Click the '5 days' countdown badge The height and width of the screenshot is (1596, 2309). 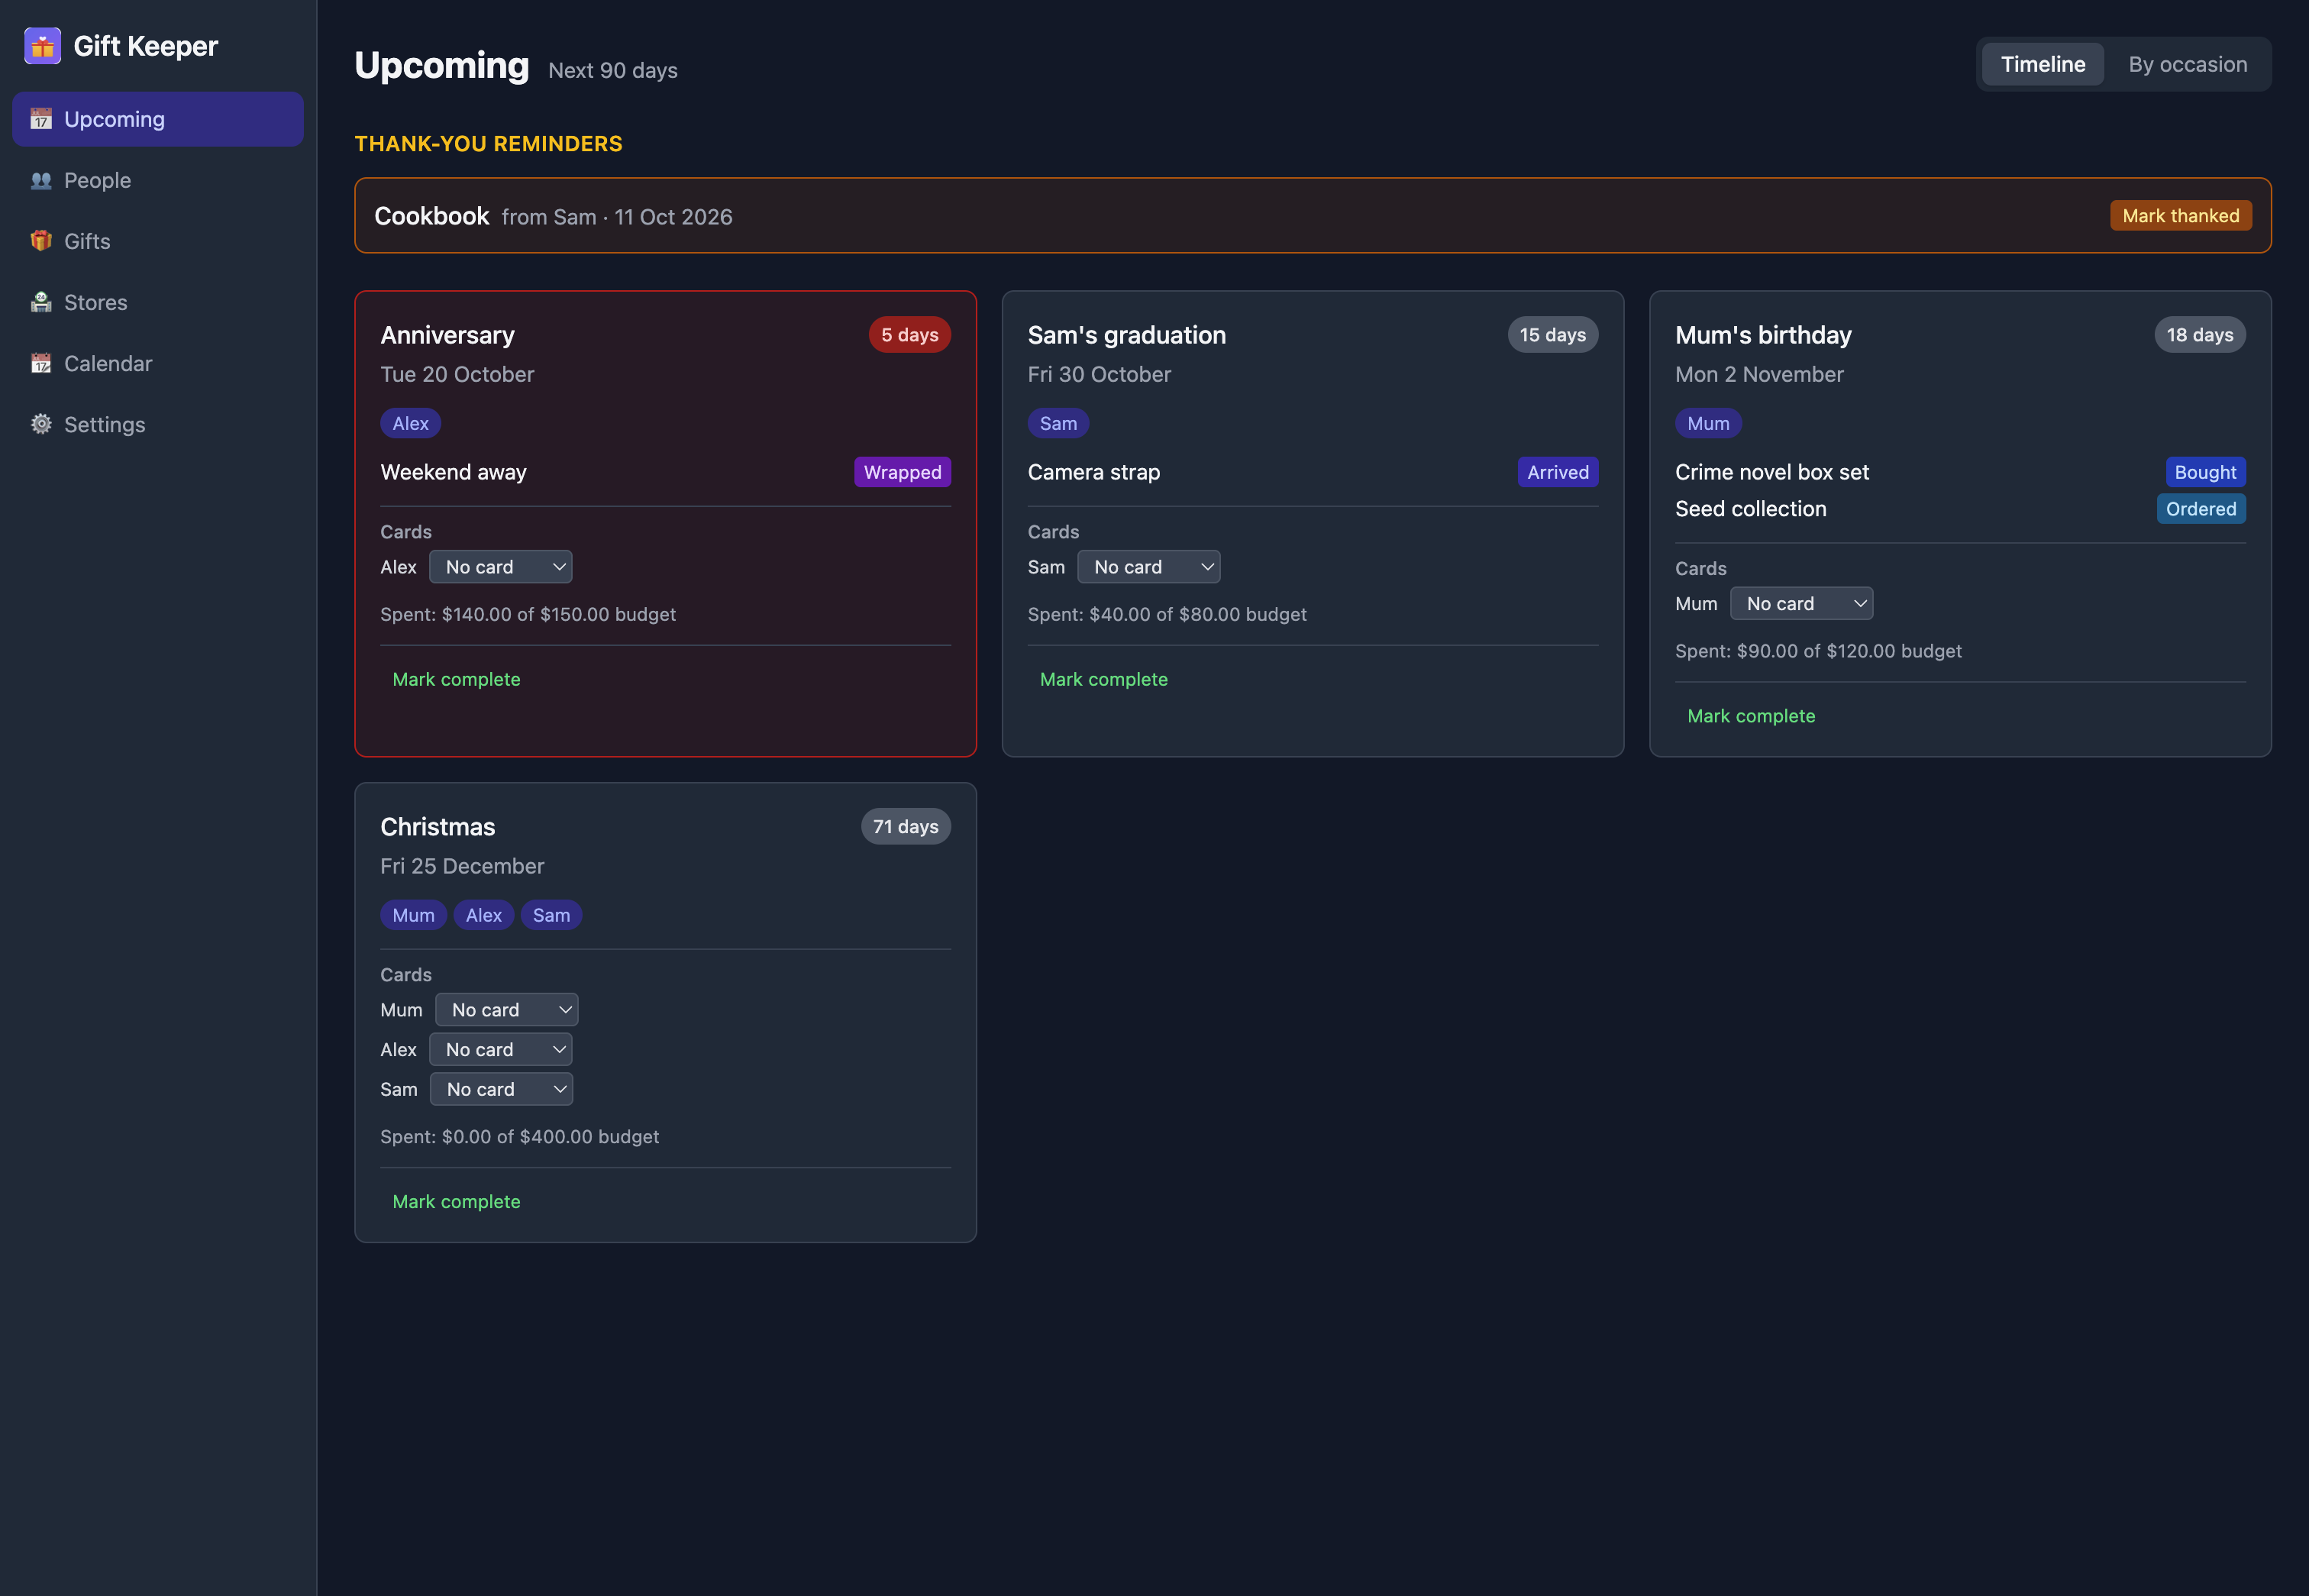[x=909, y=335]
